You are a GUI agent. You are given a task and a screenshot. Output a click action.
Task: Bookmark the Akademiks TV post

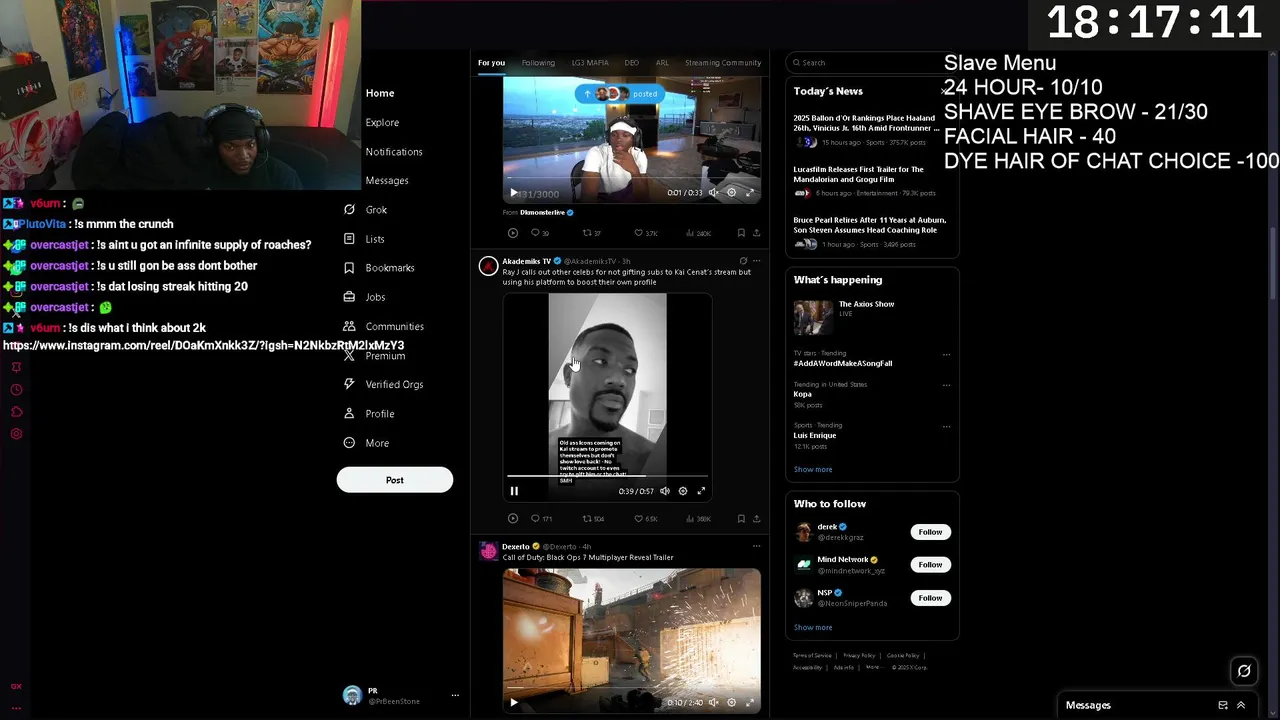pos(741,519)
